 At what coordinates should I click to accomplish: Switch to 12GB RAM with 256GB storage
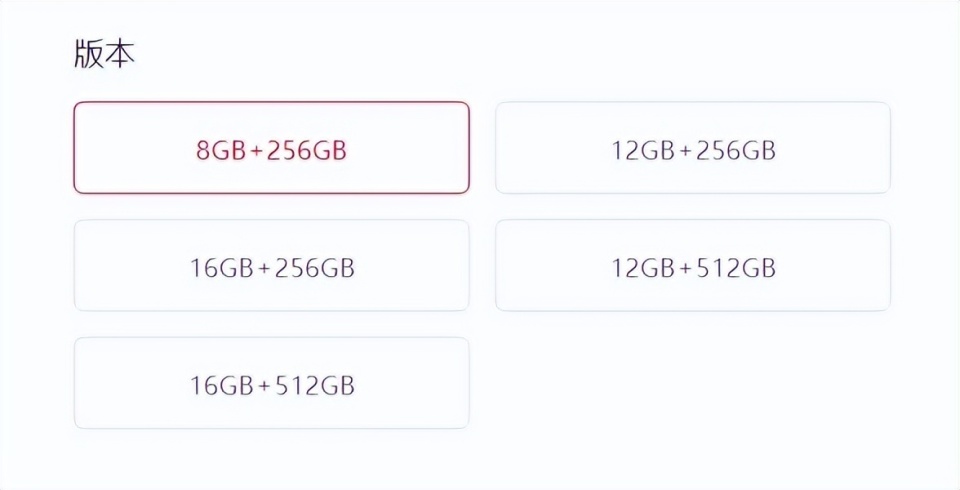tap(693, 148)
